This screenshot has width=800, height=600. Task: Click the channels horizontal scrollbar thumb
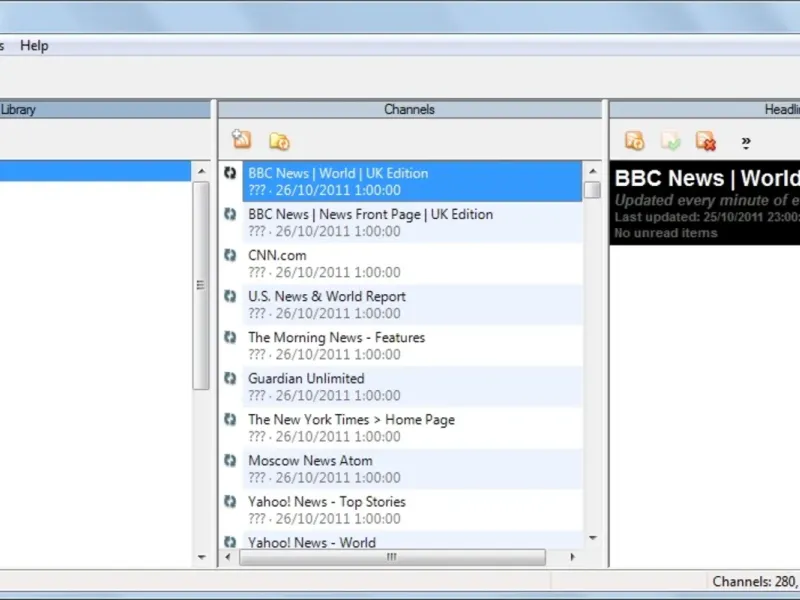tap(391, 557)
